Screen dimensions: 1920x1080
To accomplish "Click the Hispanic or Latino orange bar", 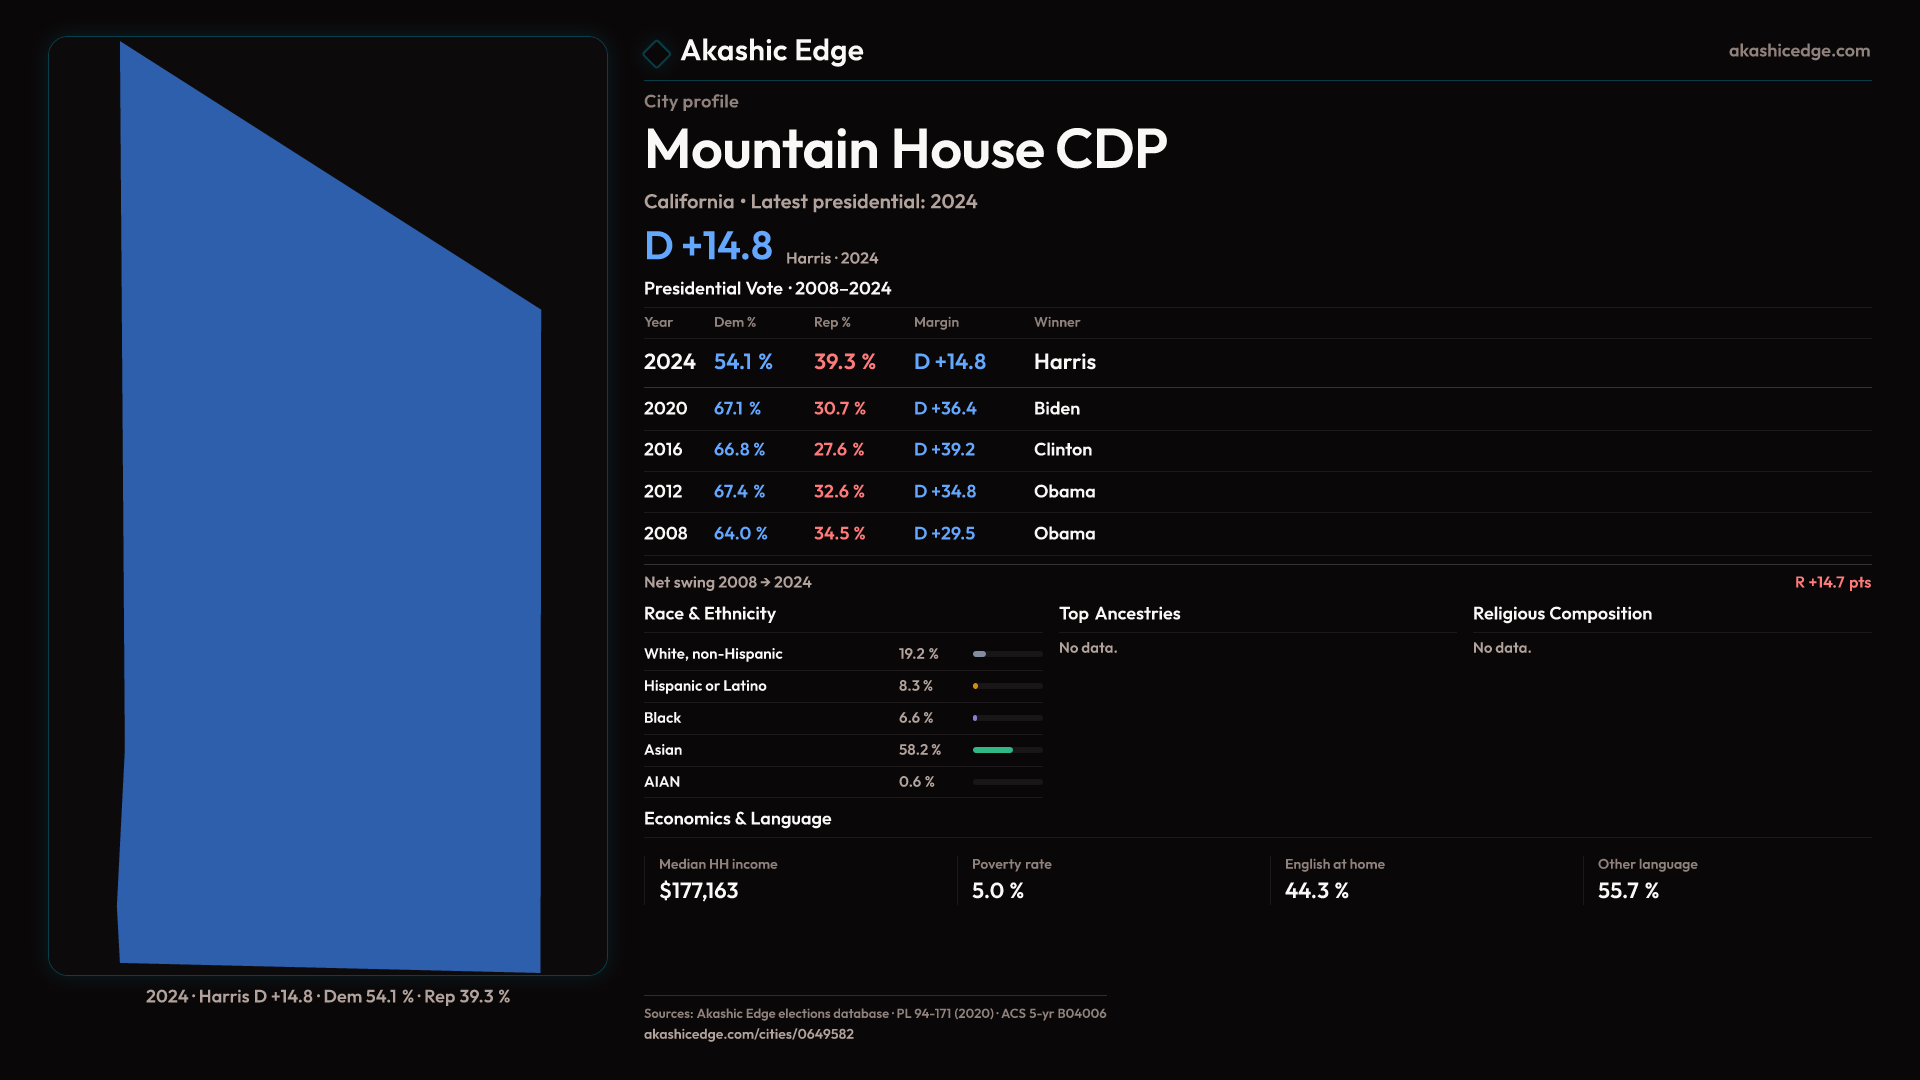I will 976,686.
